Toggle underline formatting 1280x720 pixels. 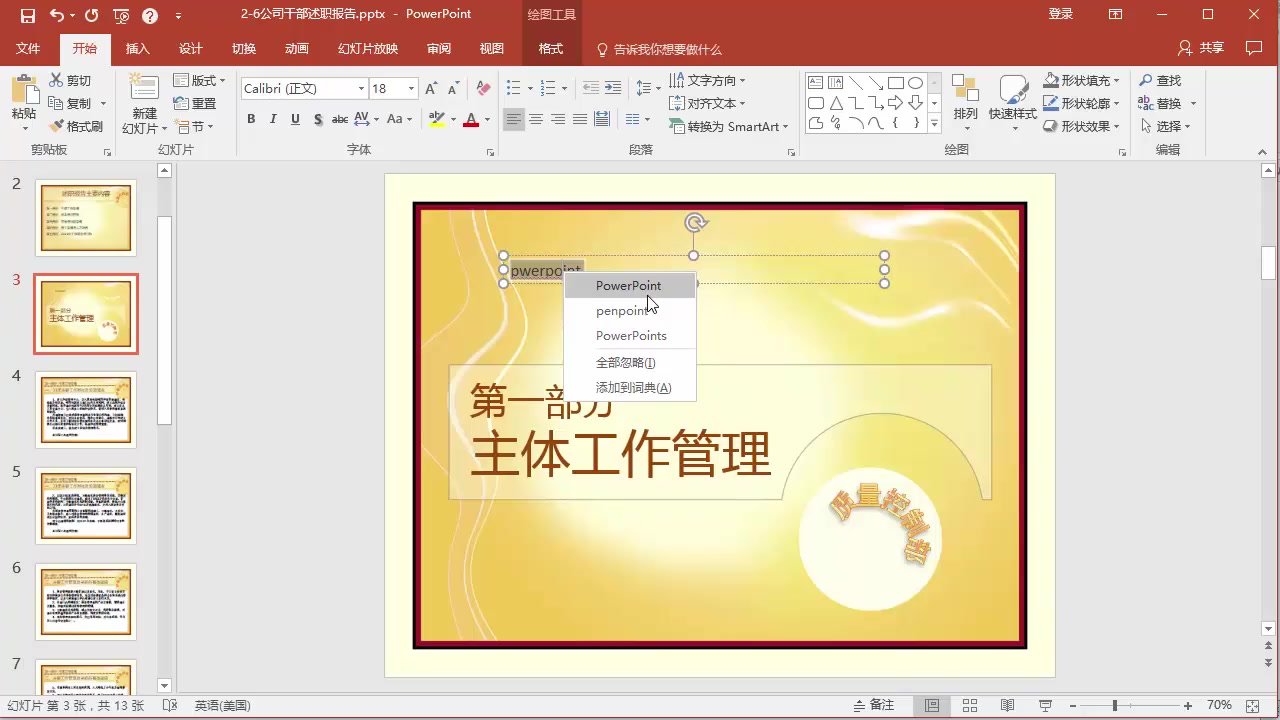click(295, 119)
